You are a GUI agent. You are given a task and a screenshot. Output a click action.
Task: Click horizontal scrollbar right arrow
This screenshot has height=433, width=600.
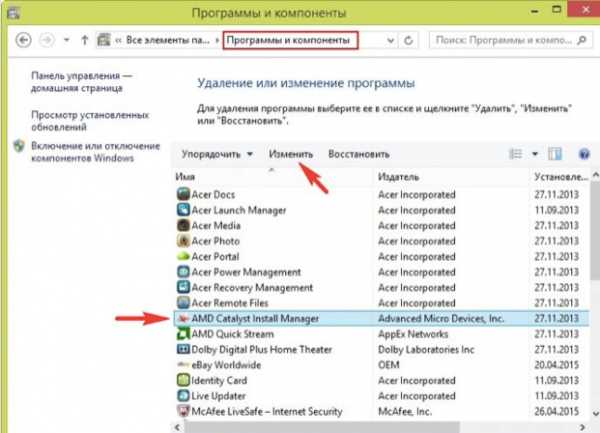[582, 426]
